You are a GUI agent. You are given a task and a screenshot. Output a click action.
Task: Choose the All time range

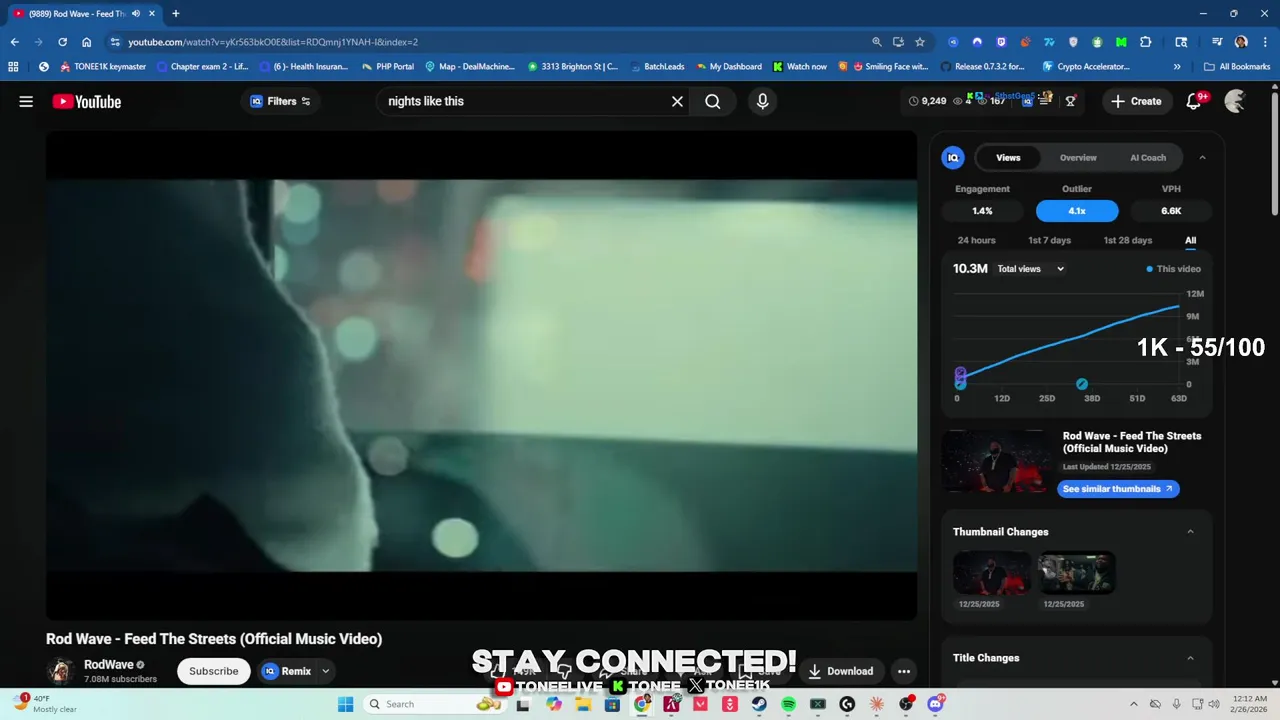coord(1190,240)
